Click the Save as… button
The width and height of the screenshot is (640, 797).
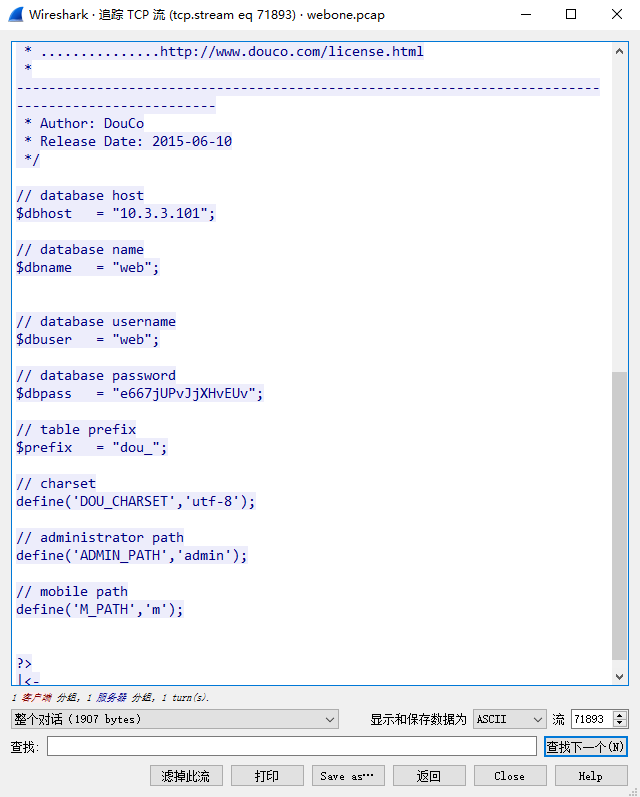(348, 776)
